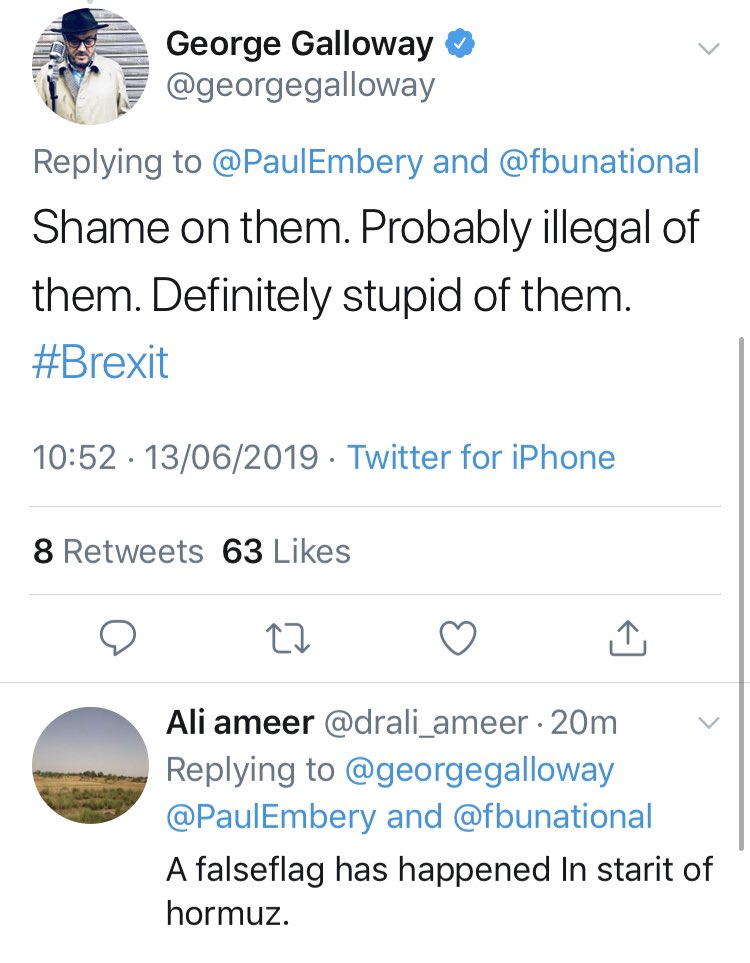
Task: View the 8 Retweets list
Action: [118, 551]
